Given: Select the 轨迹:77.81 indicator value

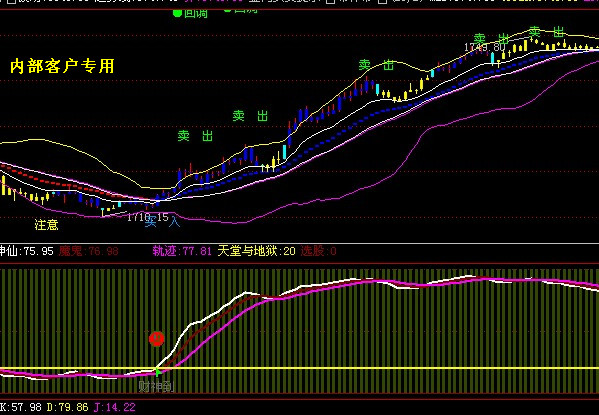Looking at the screenshot, I should pyautogui.click(x=182, y=251).
